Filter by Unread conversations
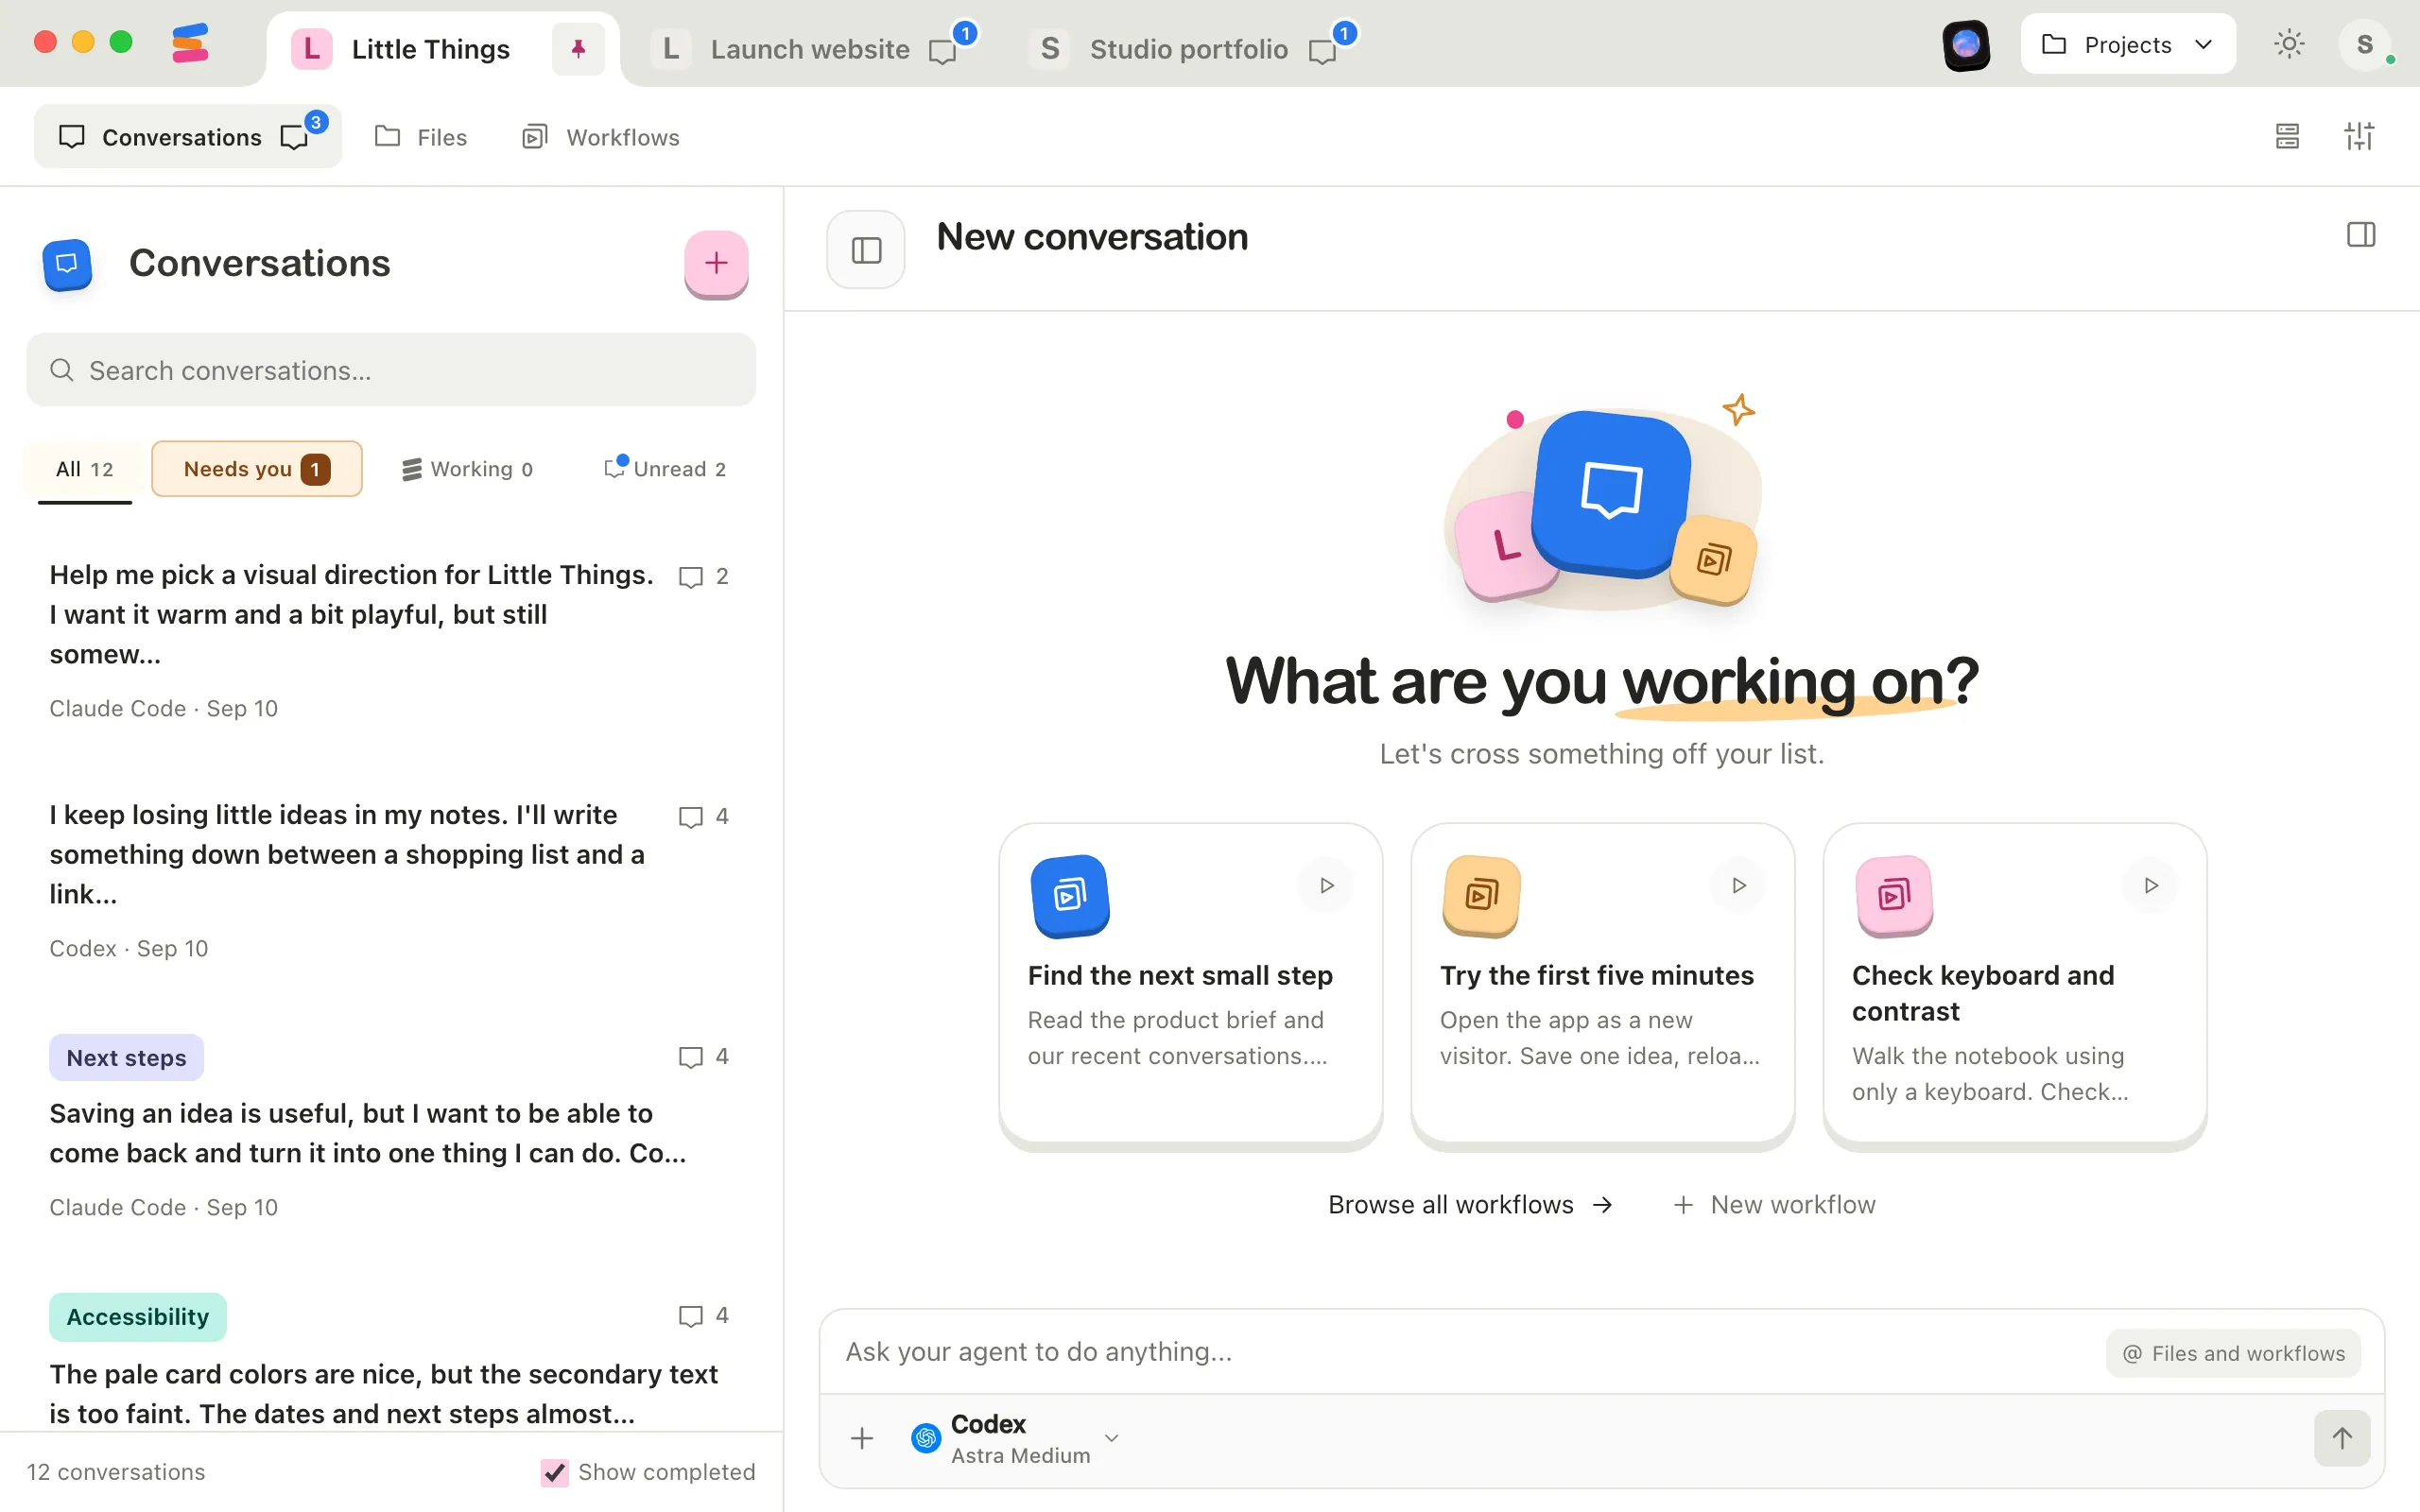Viewport: 2420px width, 1512px height. point(666,469)
